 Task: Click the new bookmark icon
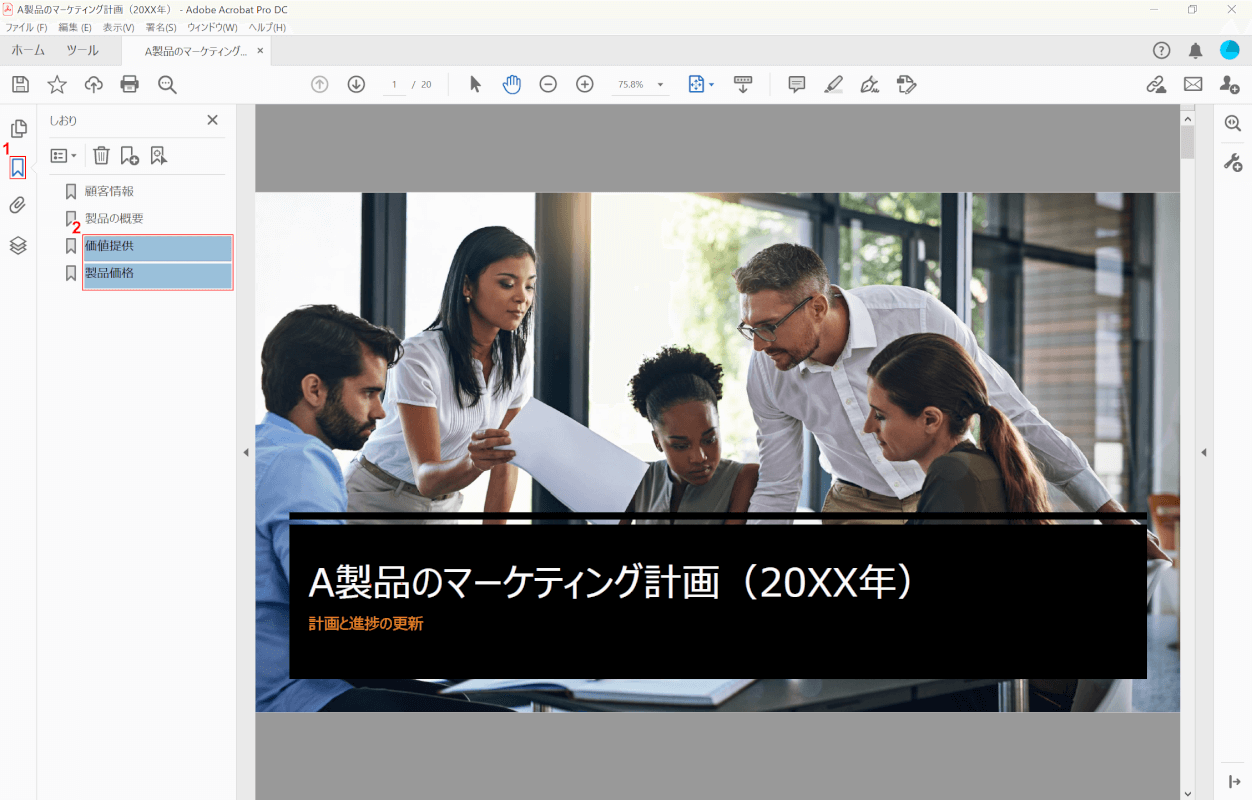tap(129, 155)
